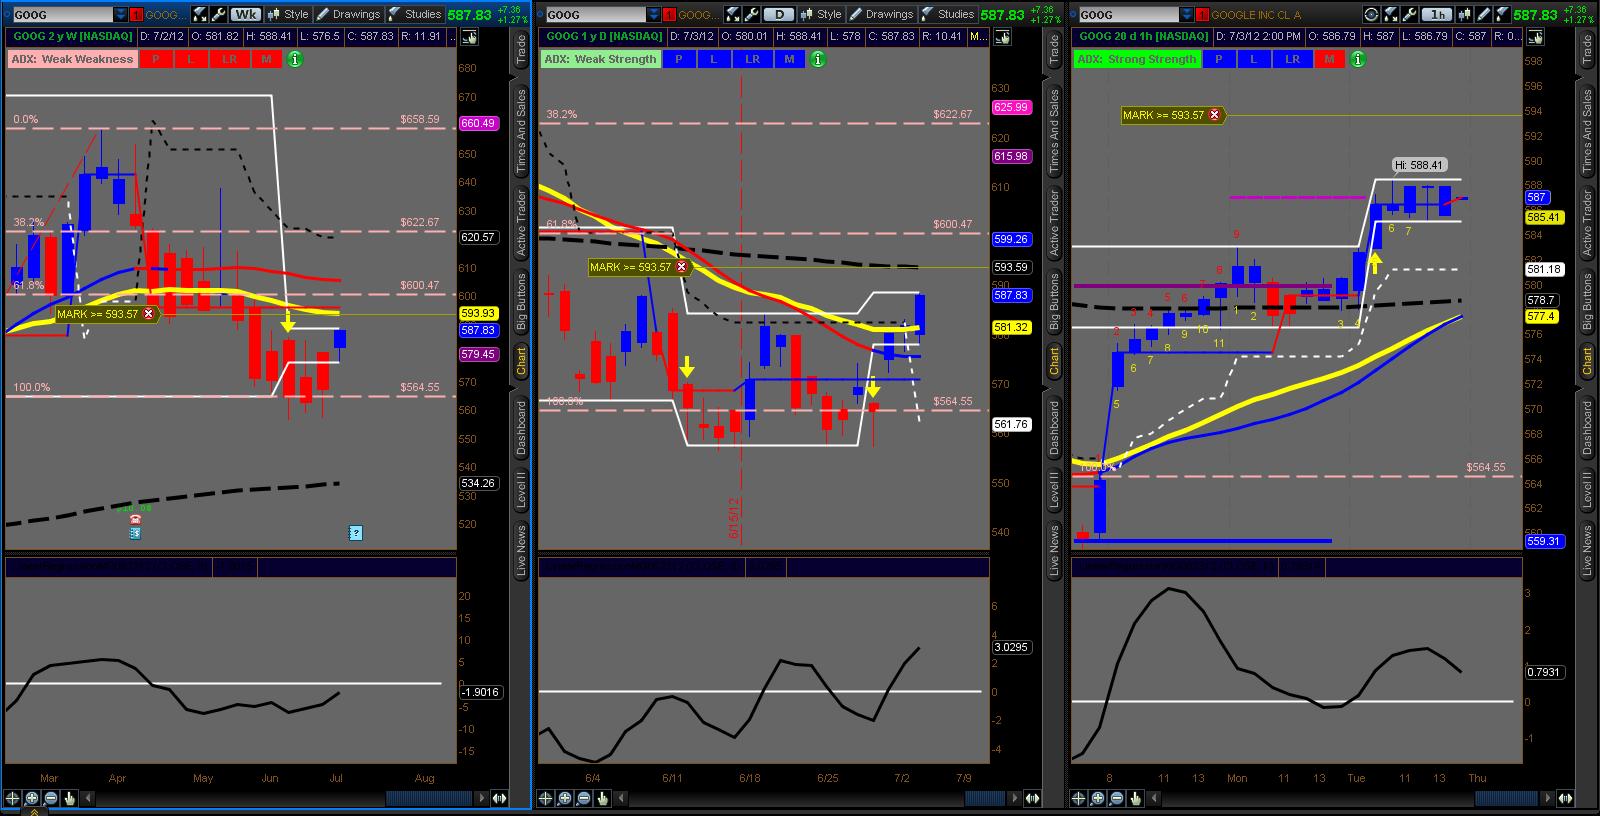Screen dimensions: 1600x816
Task: Click zoom out icon below weekly chart
Action: pyautogui.click(x=51, y=798)
